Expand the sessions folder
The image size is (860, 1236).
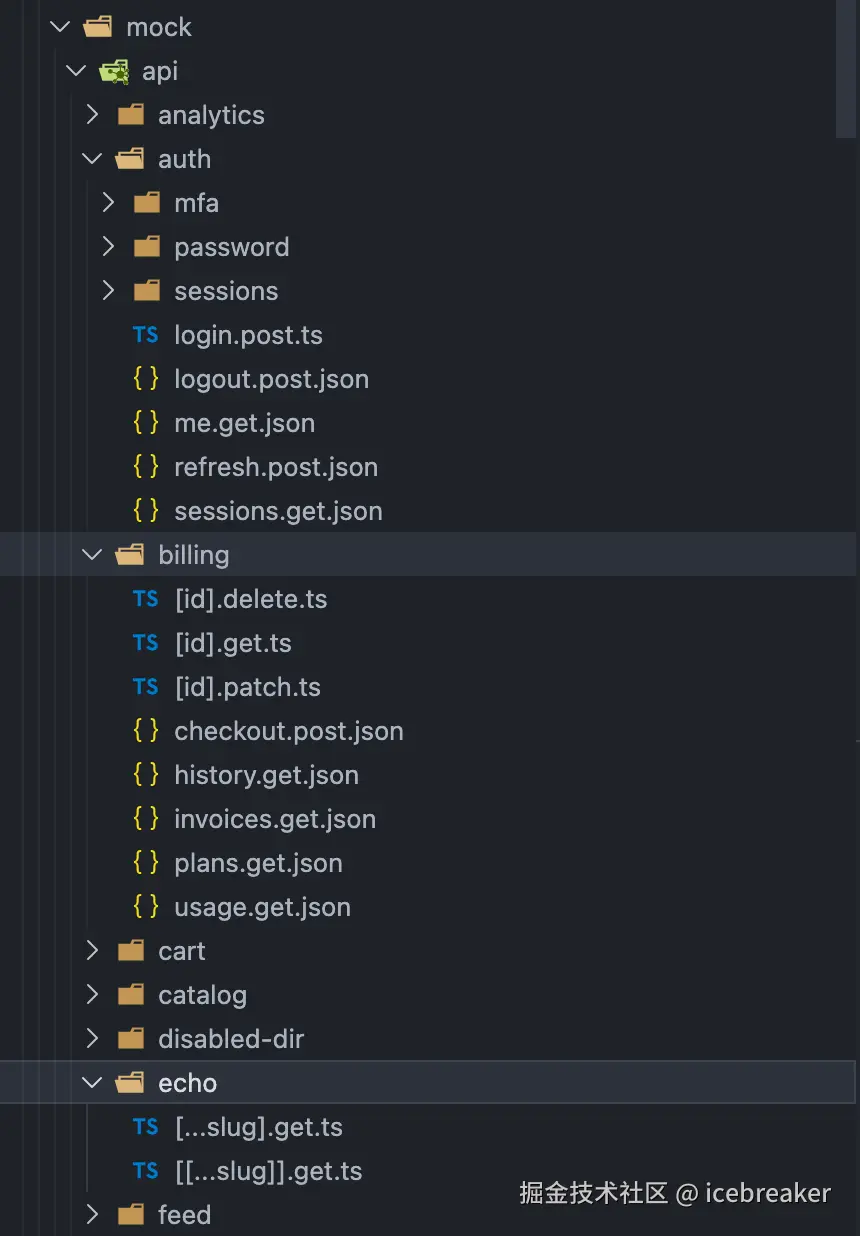coord(108,291)
